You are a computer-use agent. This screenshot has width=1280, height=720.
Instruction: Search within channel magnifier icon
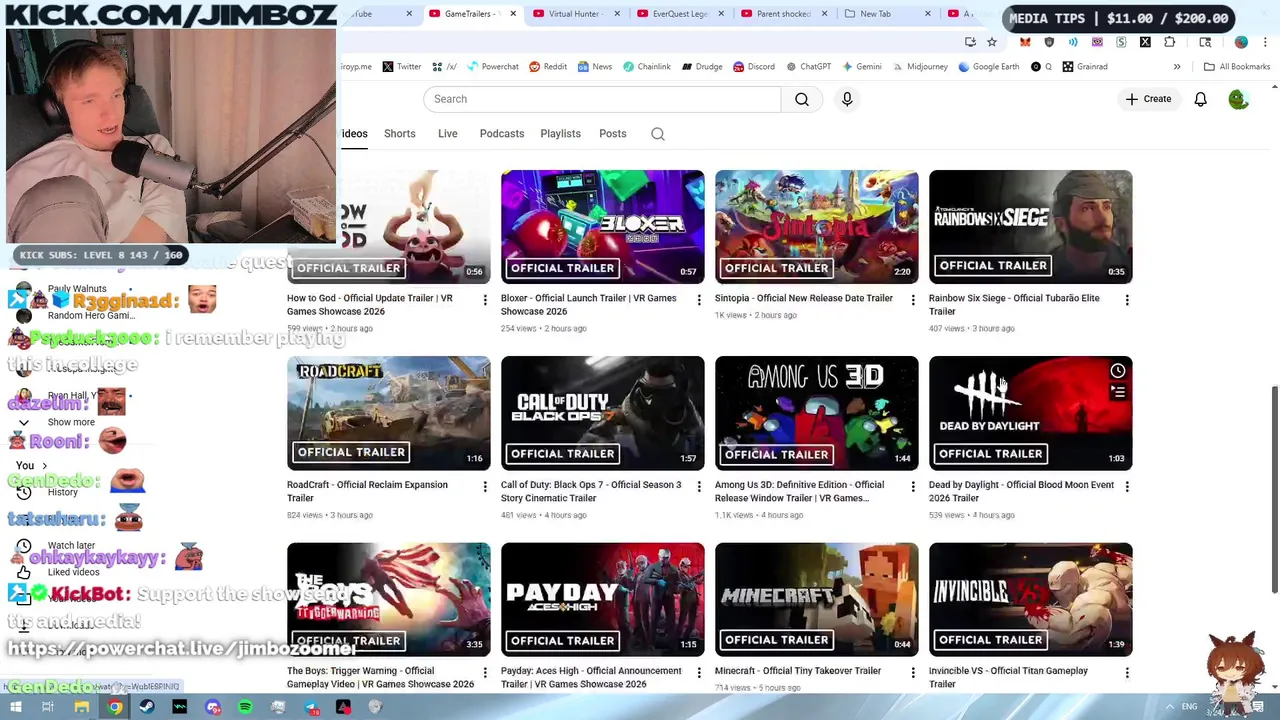pos(658,134)
